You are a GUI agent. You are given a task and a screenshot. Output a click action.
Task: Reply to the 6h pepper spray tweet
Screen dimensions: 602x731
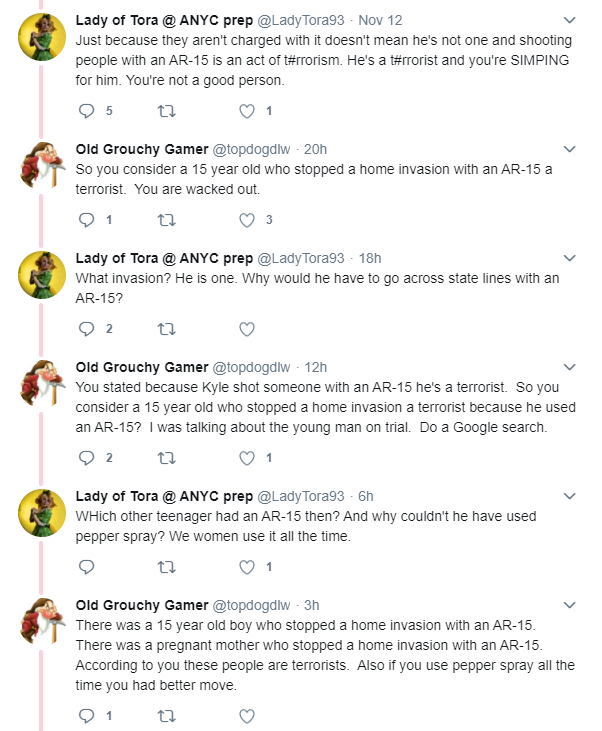[x=87, y=567]
